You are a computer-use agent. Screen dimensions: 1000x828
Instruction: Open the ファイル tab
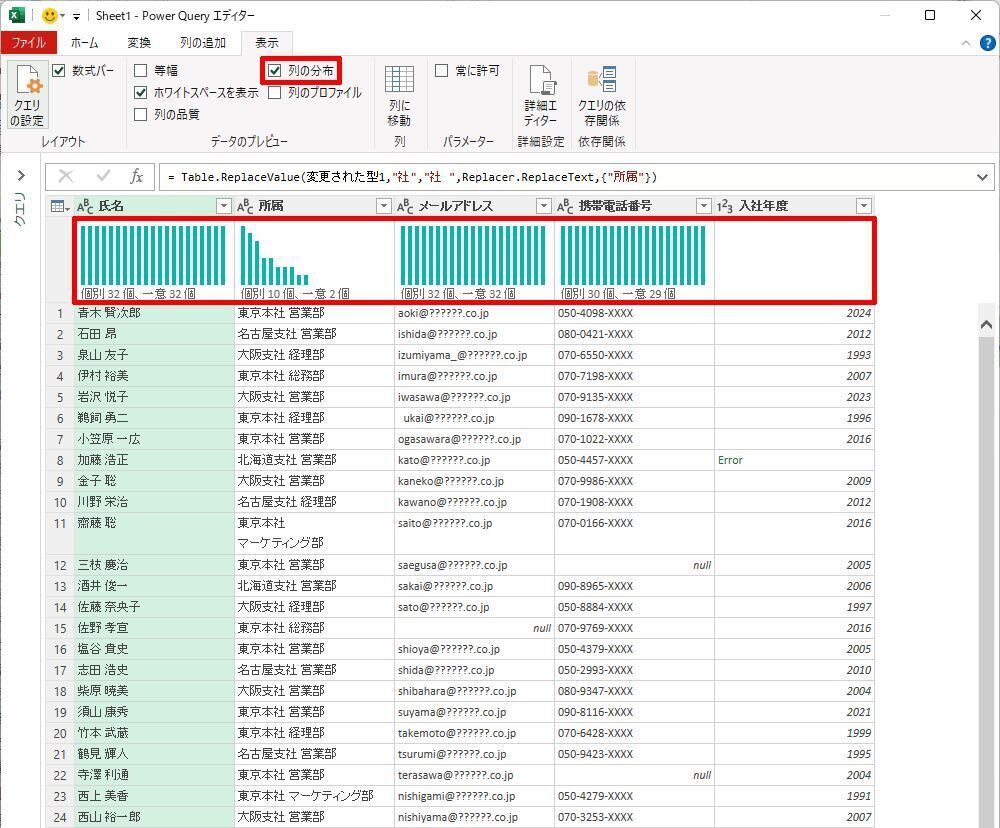29,43
